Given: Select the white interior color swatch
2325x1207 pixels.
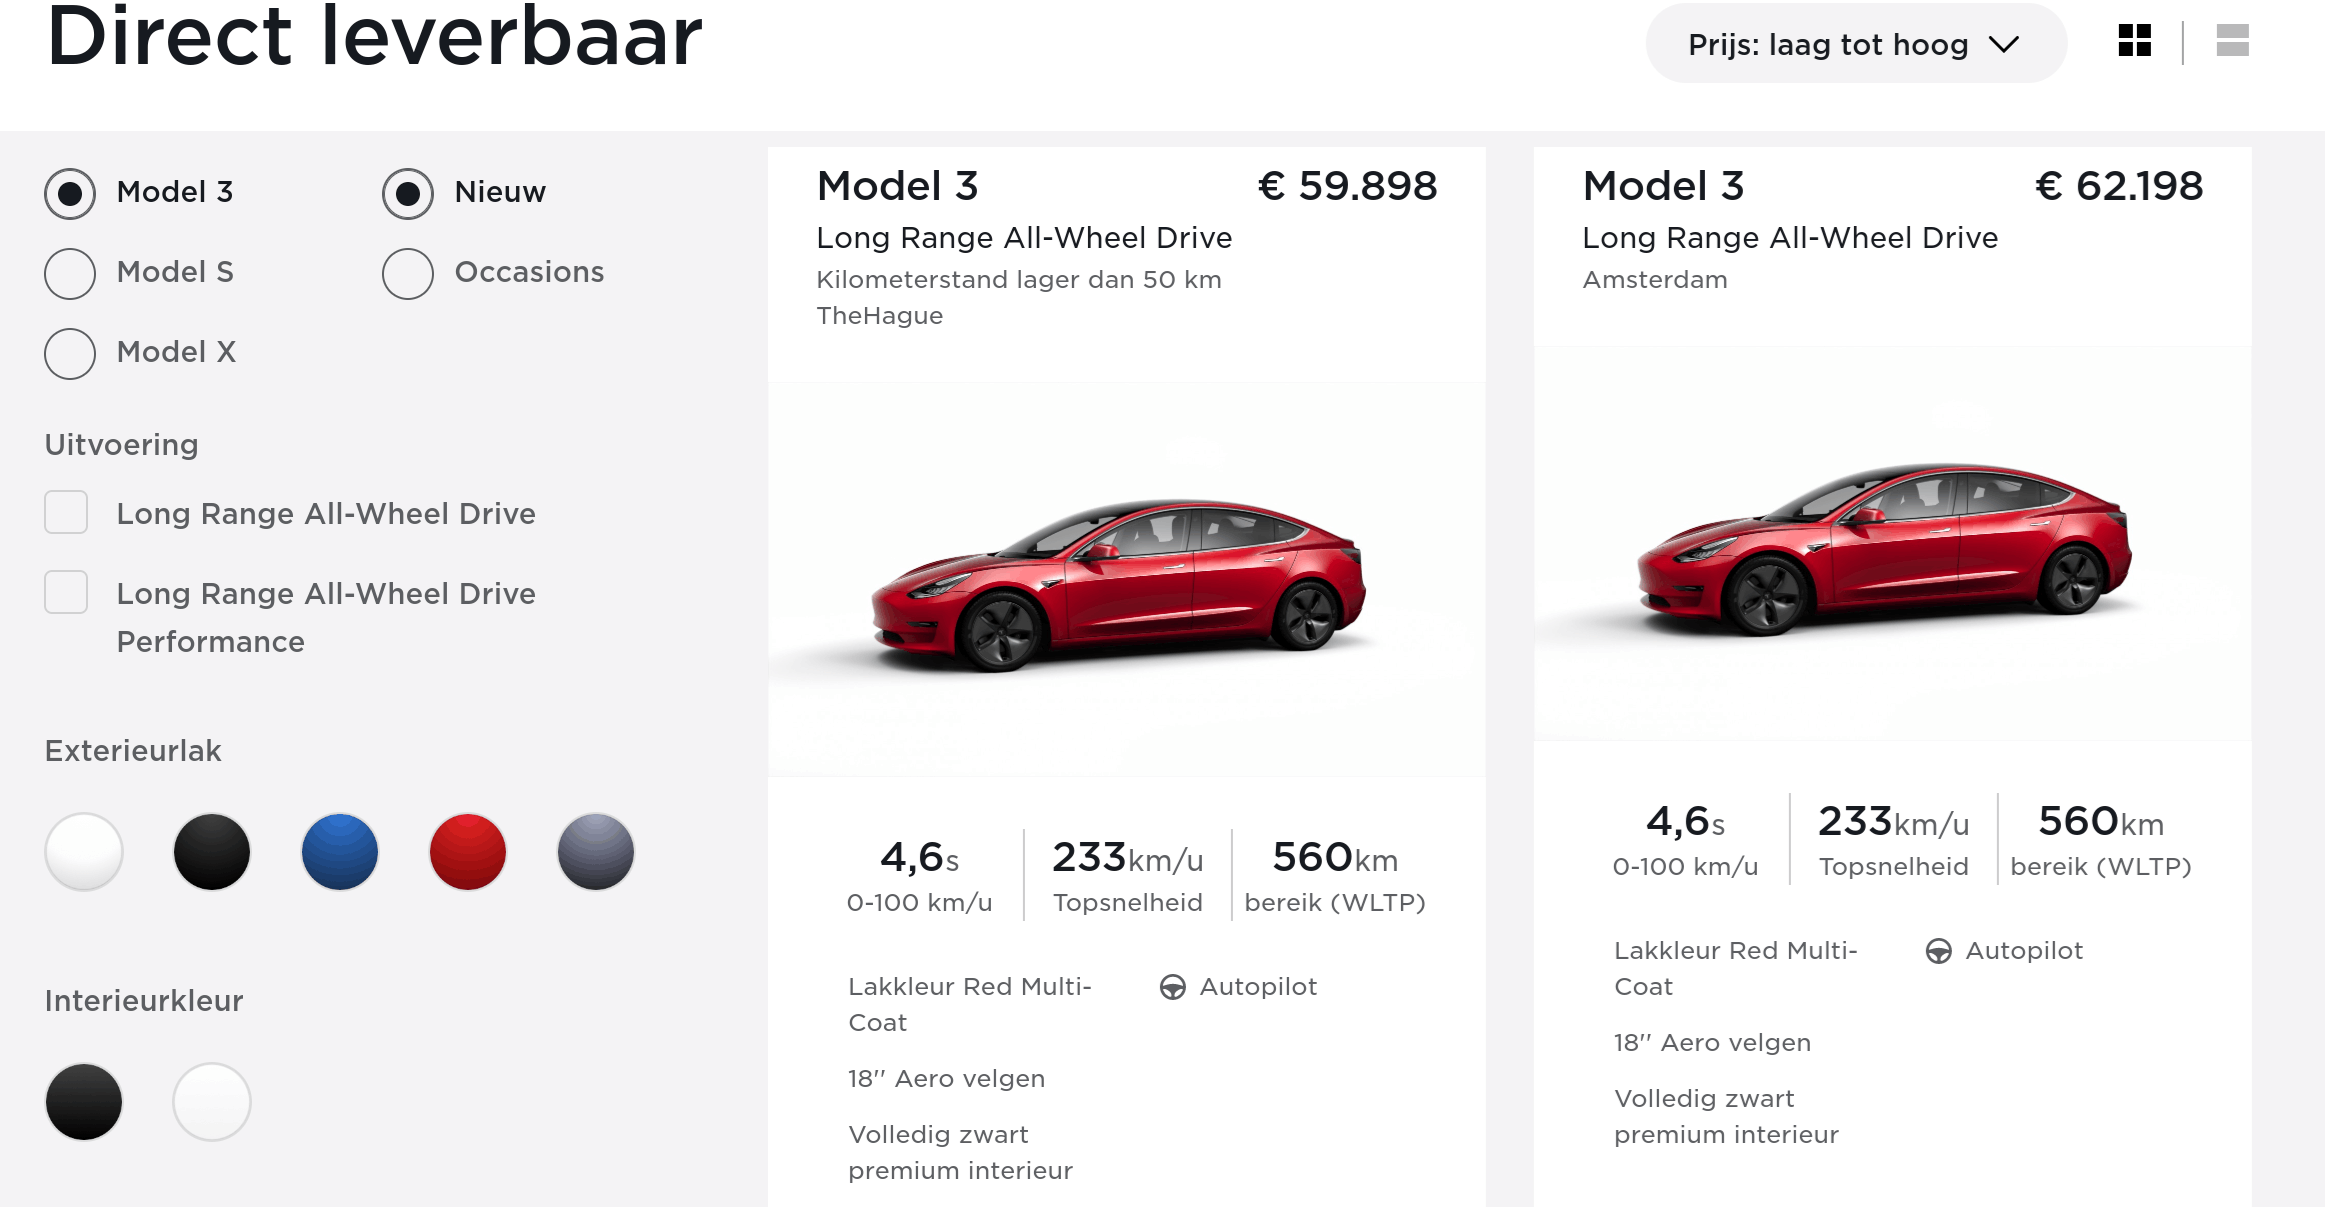Looking at the screenshot, I should 212,1102.
